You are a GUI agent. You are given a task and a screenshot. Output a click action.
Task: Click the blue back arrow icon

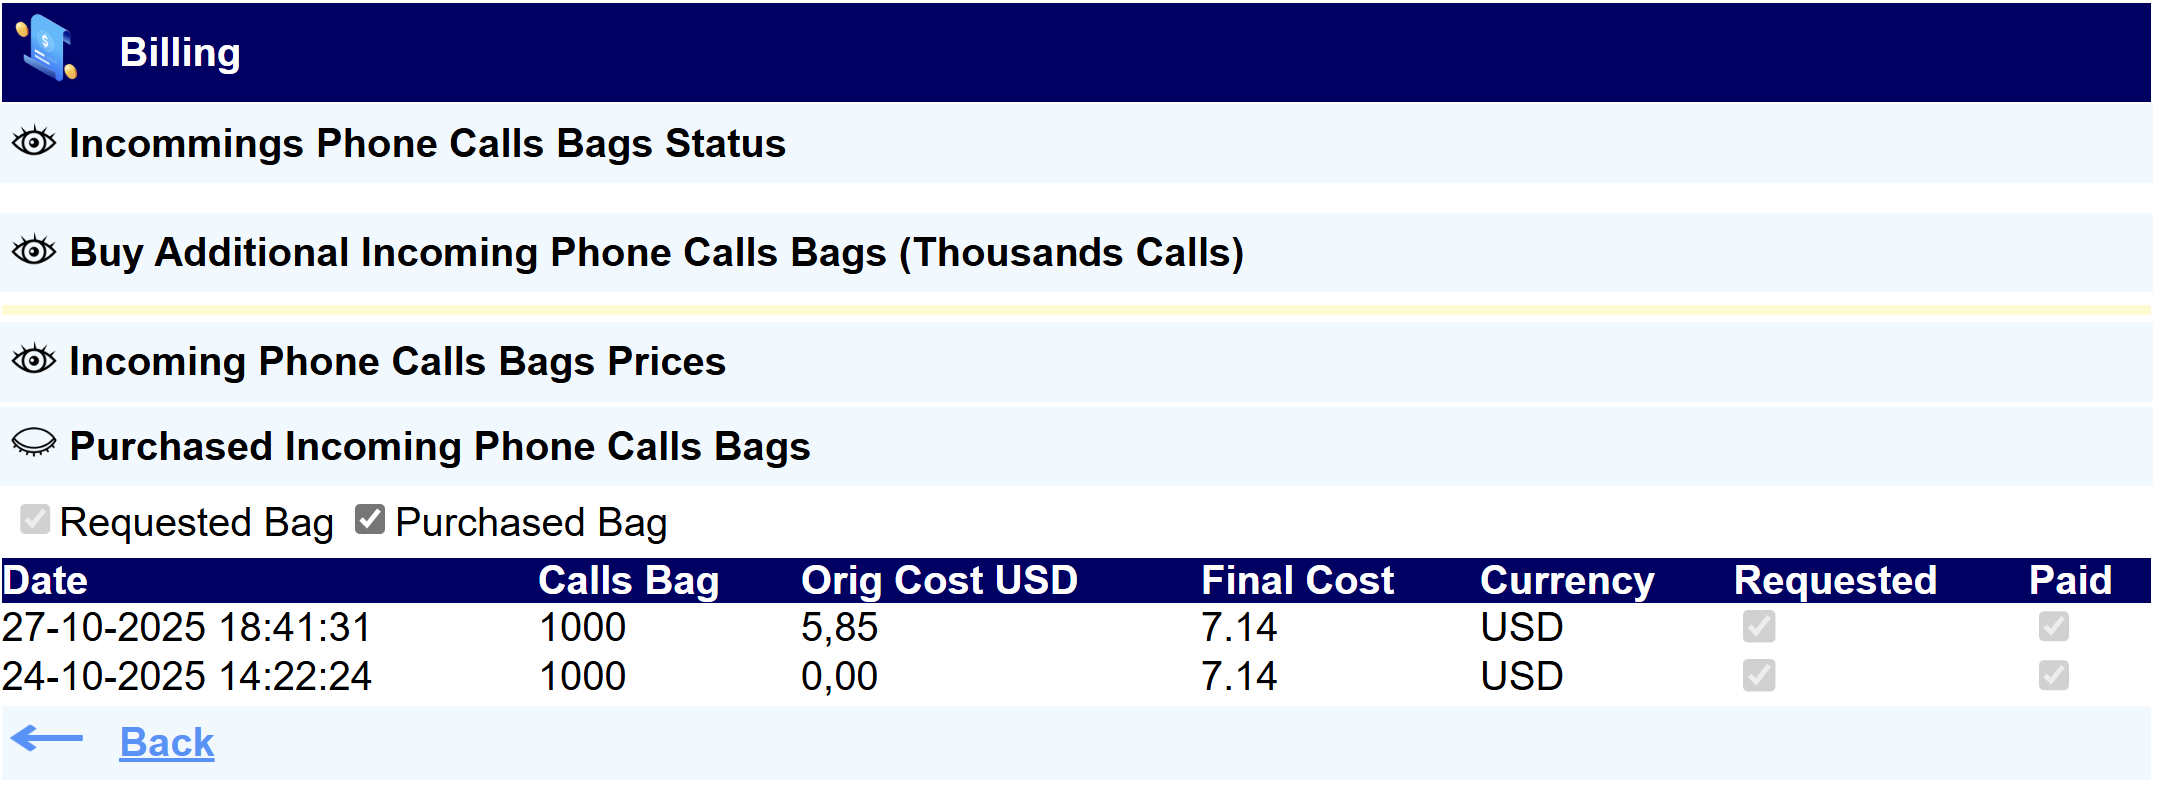pos(48,740)
